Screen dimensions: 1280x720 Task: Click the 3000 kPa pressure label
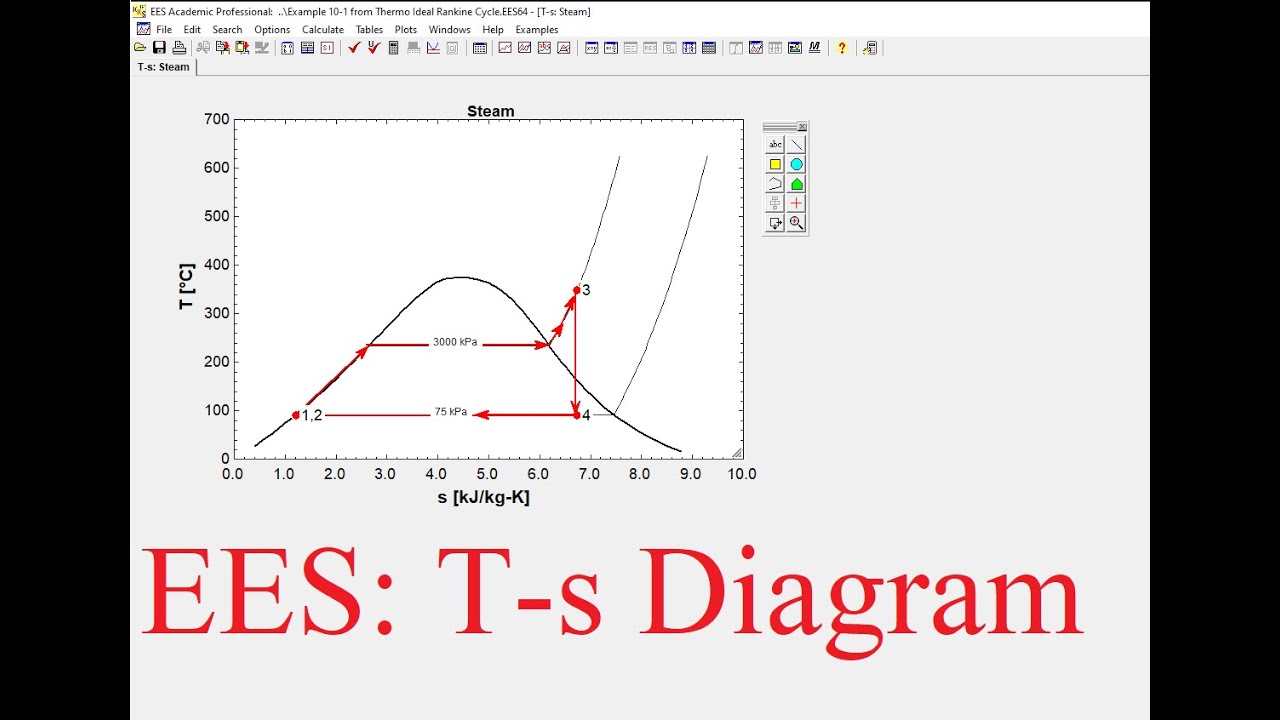(x=455, y=342)
